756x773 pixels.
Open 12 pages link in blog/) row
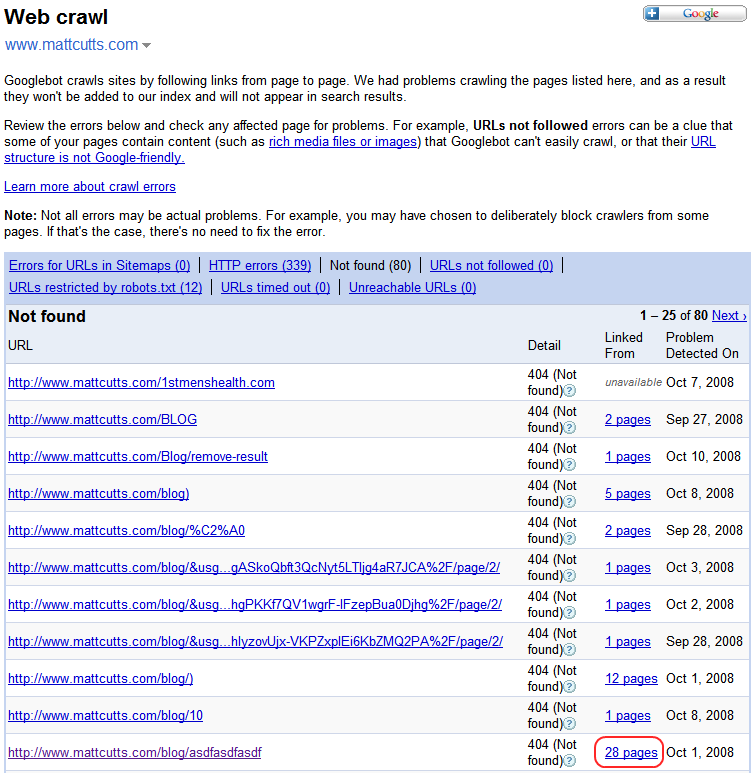(631, 678)
